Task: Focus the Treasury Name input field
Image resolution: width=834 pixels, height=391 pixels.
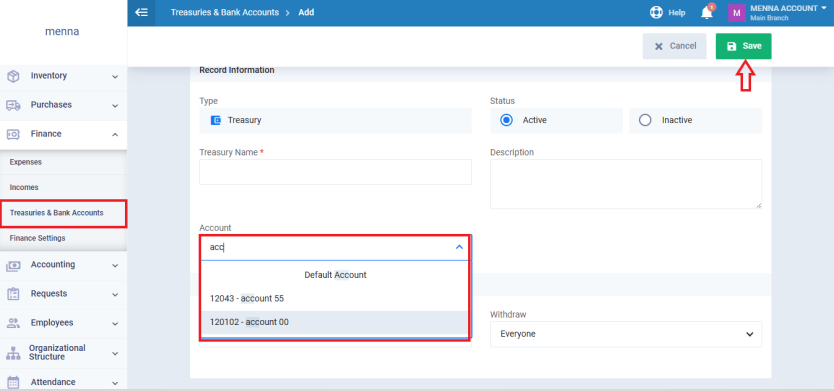Action: point(335,172)
